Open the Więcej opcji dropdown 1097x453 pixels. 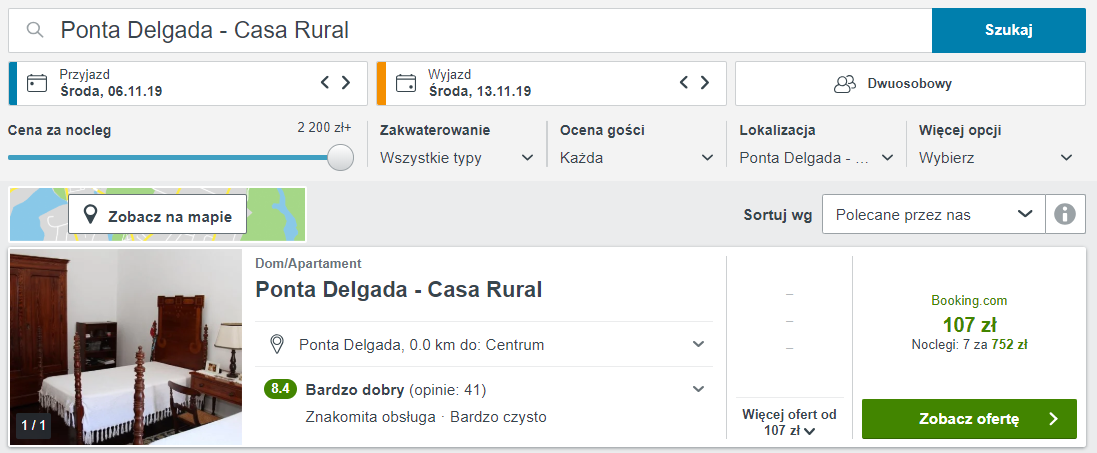(x=996, y=158)
